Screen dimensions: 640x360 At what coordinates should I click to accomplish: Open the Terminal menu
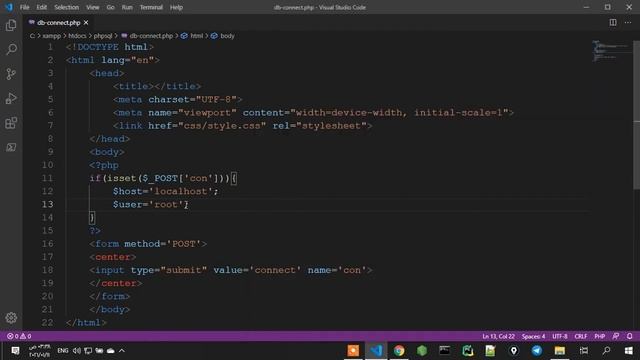[151, 7]
